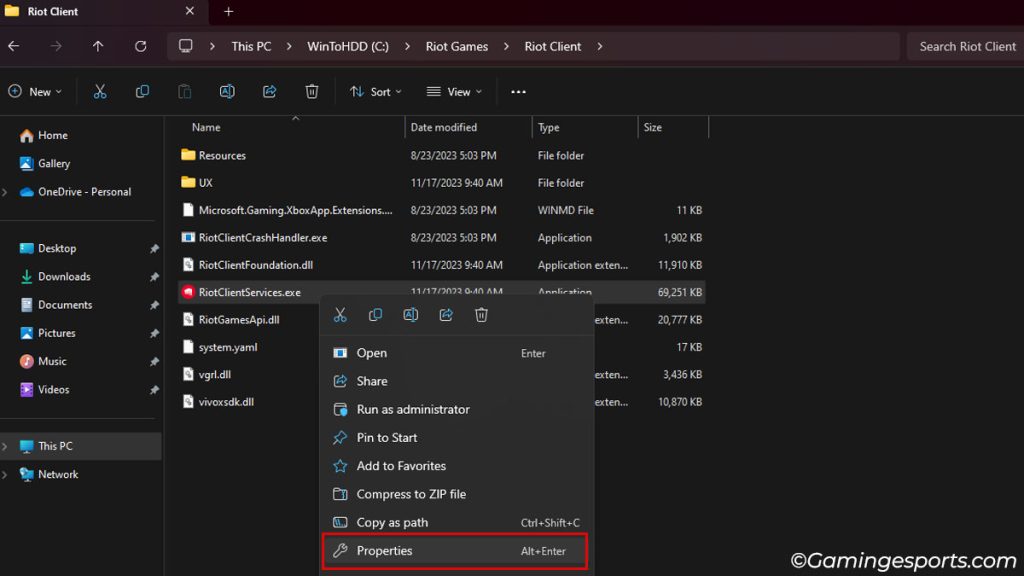
Task: Click Share icon in the context menu
Action: click(x=446, y=315)
